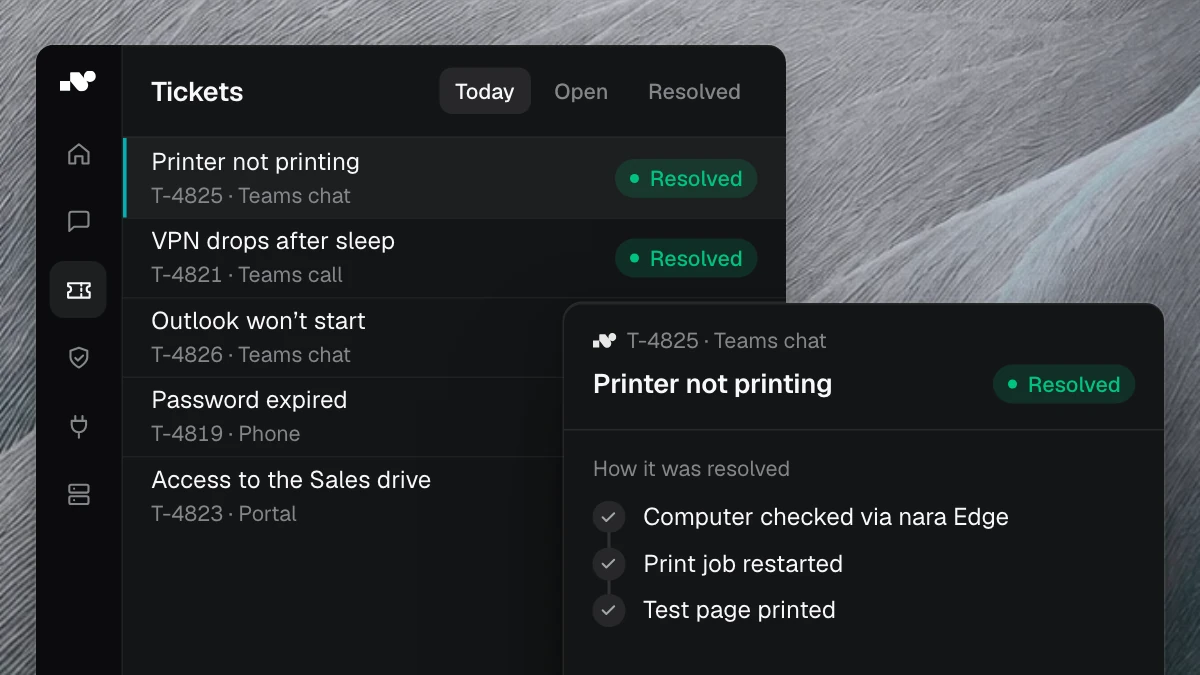
Task: Click the T-4821 · Teams call label
Action: [x=247, y=275]
